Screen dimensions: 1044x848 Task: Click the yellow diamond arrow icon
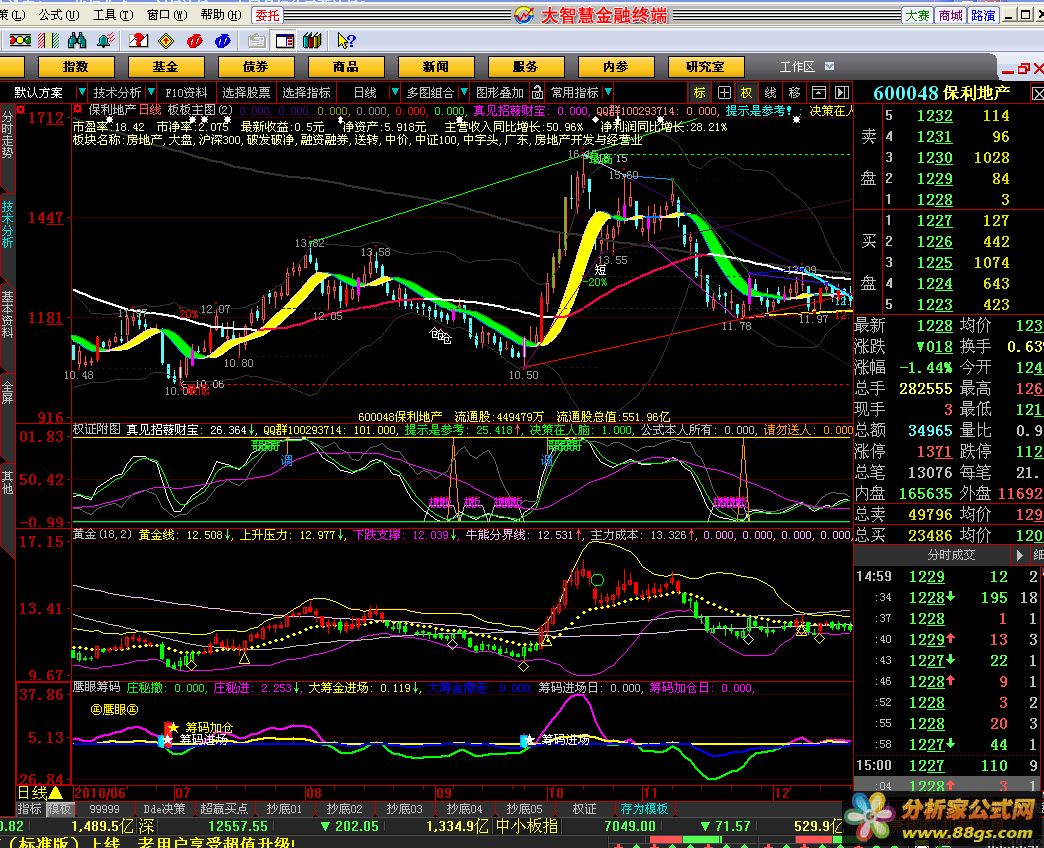click(x=166, y=41)
